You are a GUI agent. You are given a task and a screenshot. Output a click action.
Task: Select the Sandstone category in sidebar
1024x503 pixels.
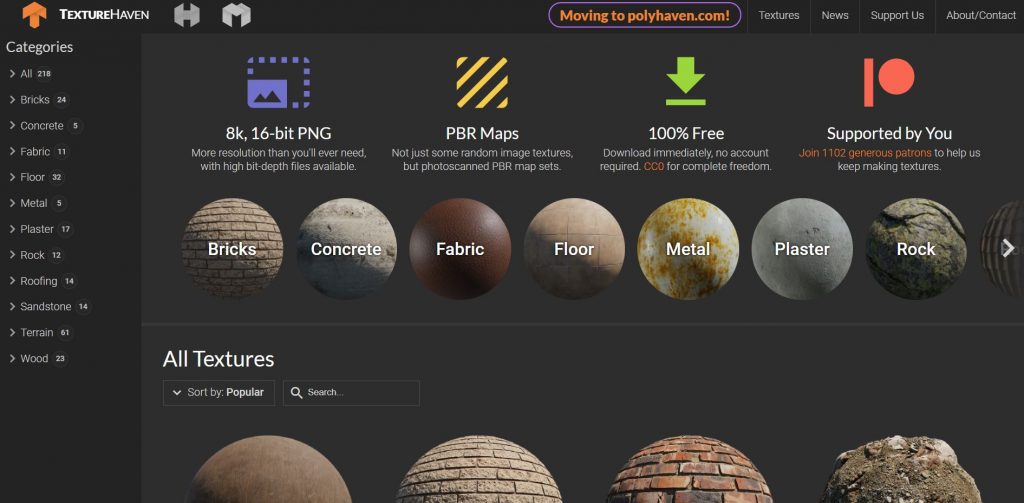pos(49,306)
